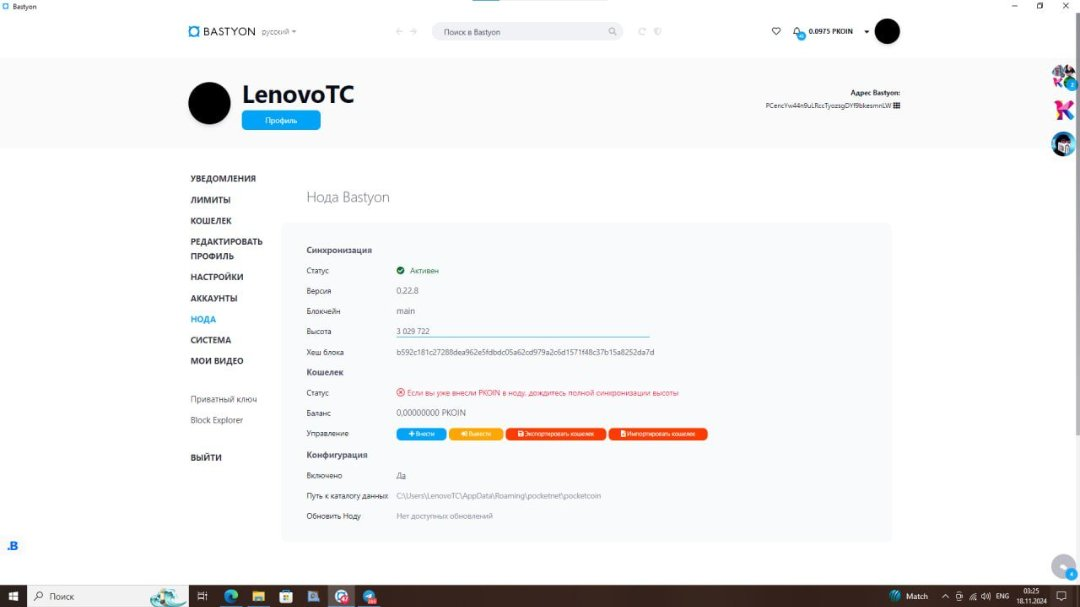1080x607 pixels.
Task: Select the Bastyon address text
Action: point(828,105)
